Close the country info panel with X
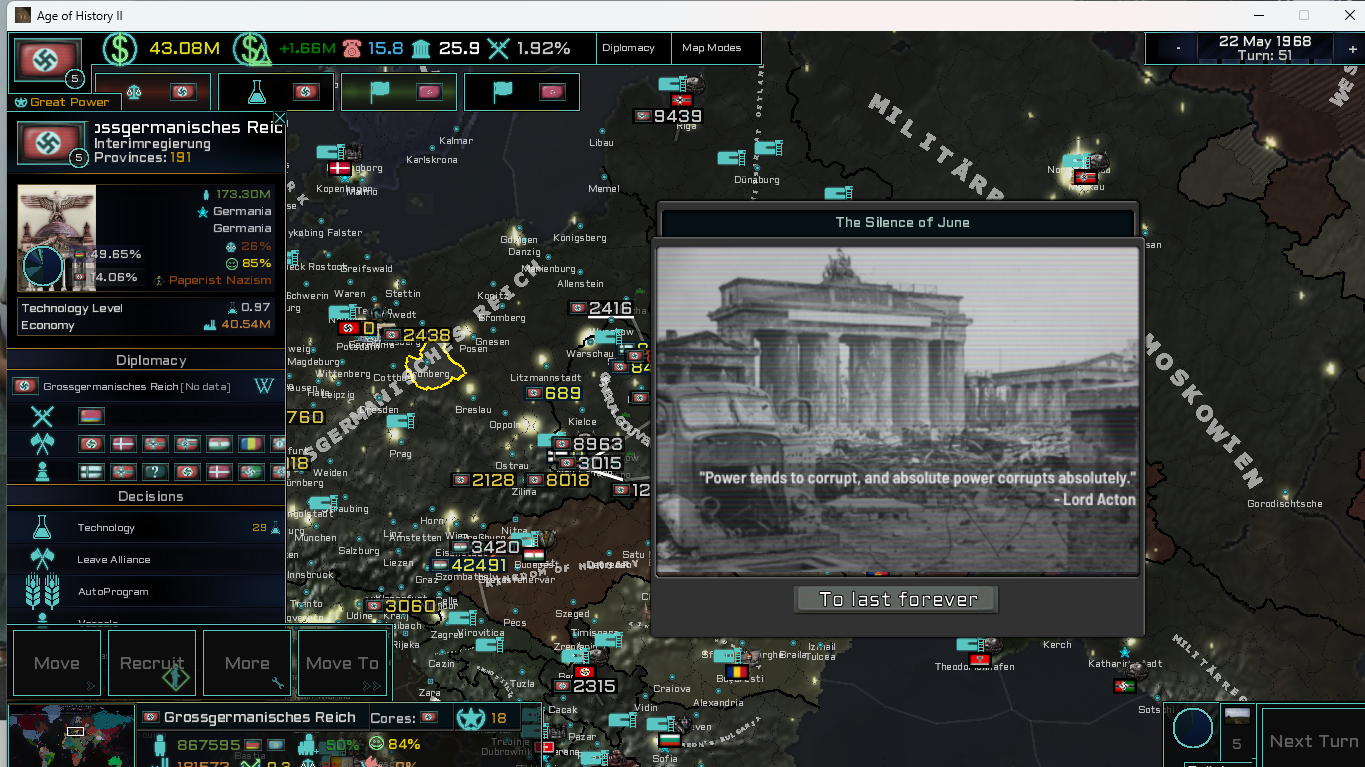1365x767 pixels. pos(280,119)
